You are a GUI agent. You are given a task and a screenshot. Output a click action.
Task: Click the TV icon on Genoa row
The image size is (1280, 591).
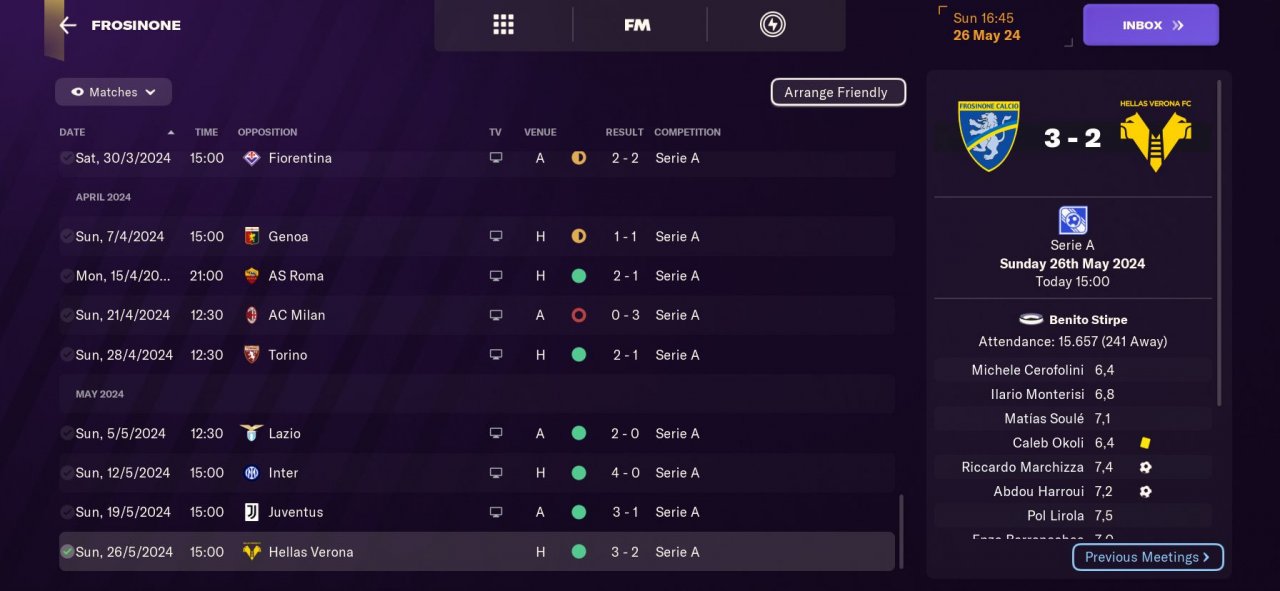(495, 237)
